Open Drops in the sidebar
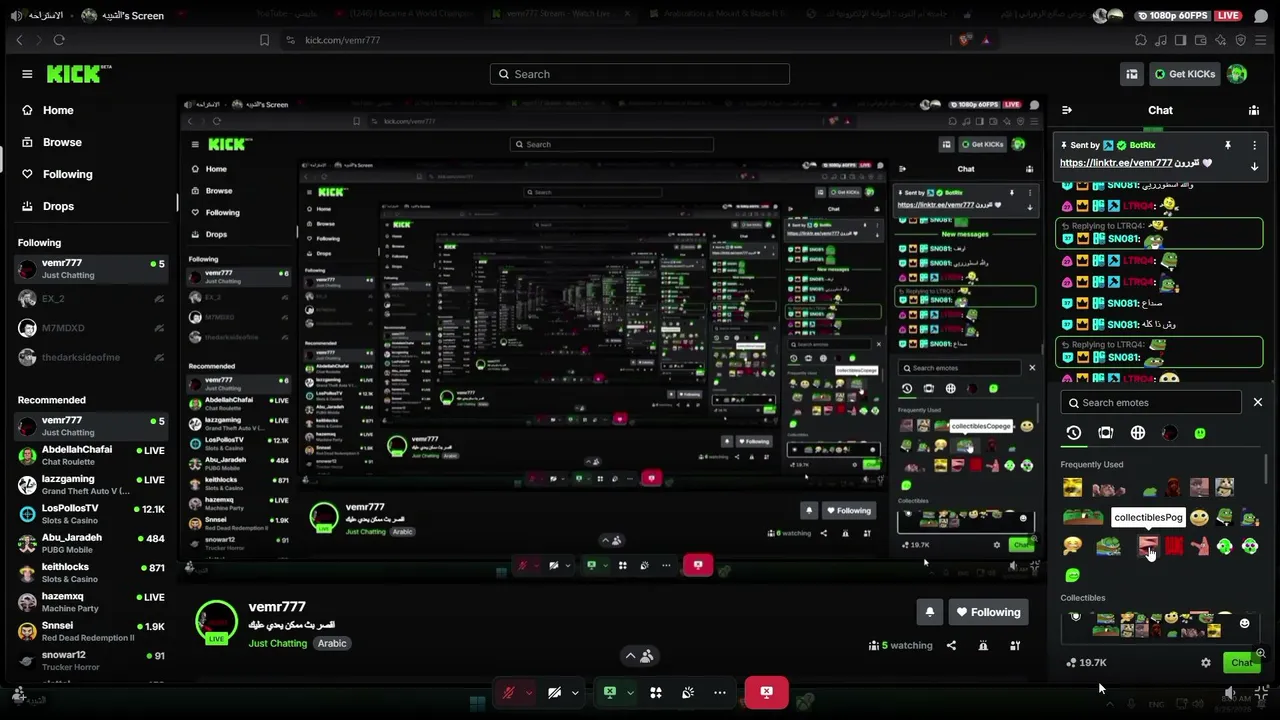The width and height of the screenshot is (1280, 720). 48,206
